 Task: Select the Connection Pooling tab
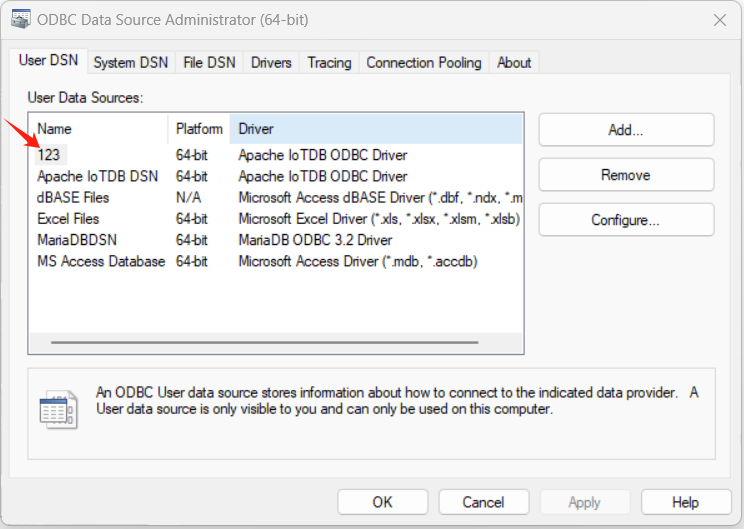423,62
